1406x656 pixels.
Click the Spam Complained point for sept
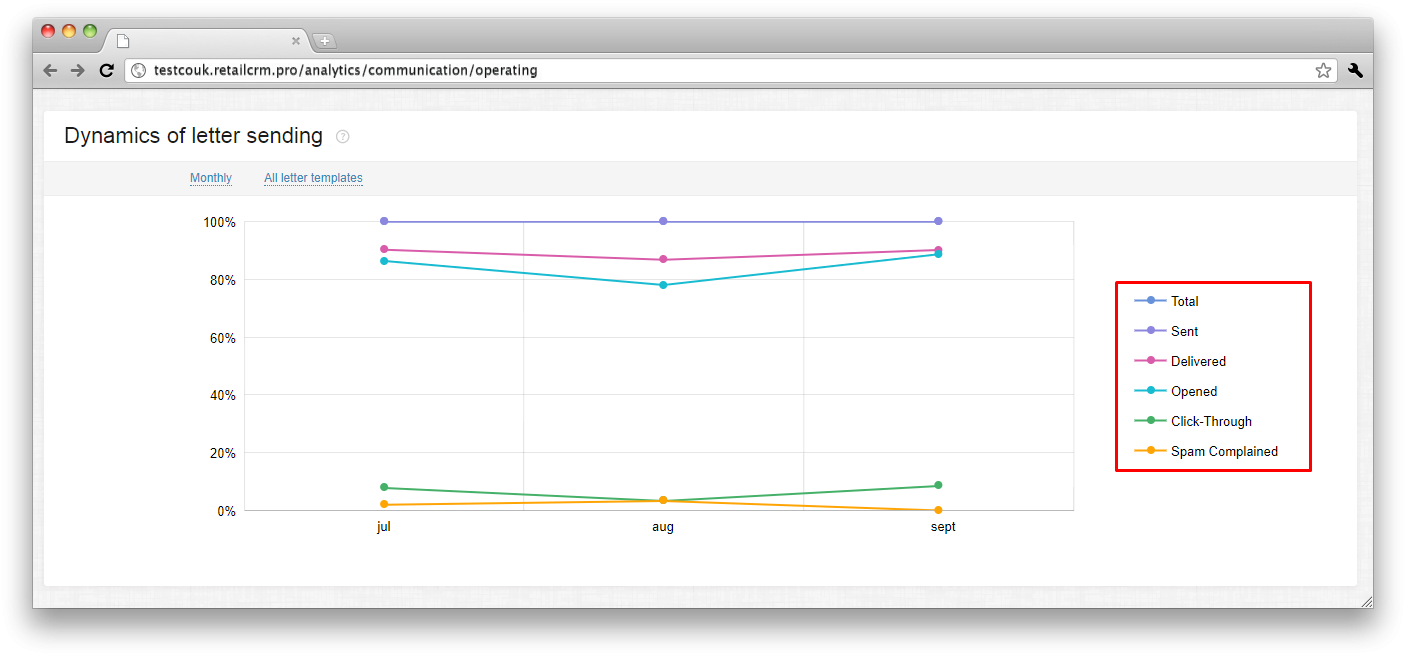938,510
